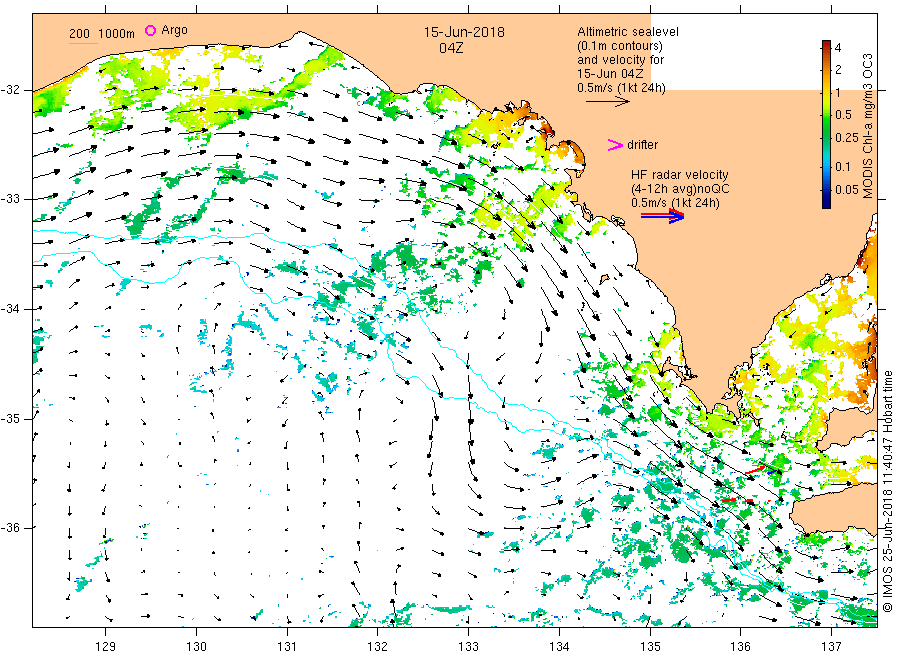Screen dimensions: 900x660
Task: Click the '200 1000m' depth legend text
Action: [x=102, y=34]
